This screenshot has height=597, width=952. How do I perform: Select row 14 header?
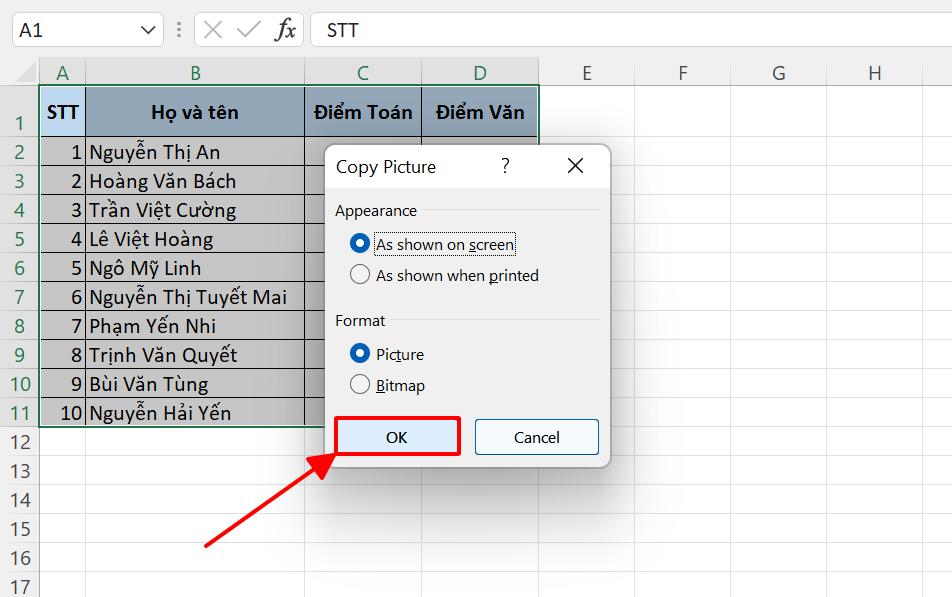click(19, 500)
